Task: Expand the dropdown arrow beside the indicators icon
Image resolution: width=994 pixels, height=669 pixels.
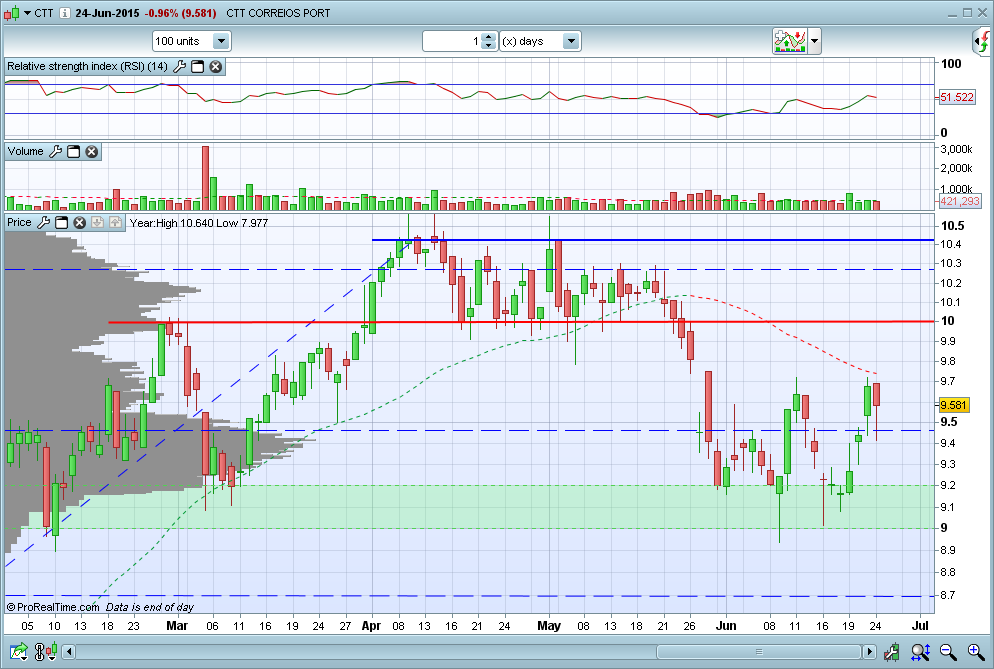Action: (x=815, y=42)
